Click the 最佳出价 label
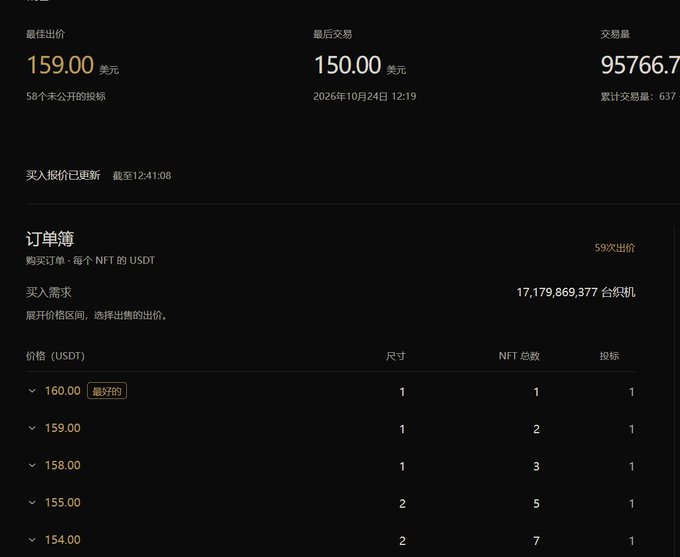This screenshot has height=557, width=680. [46, 34]
